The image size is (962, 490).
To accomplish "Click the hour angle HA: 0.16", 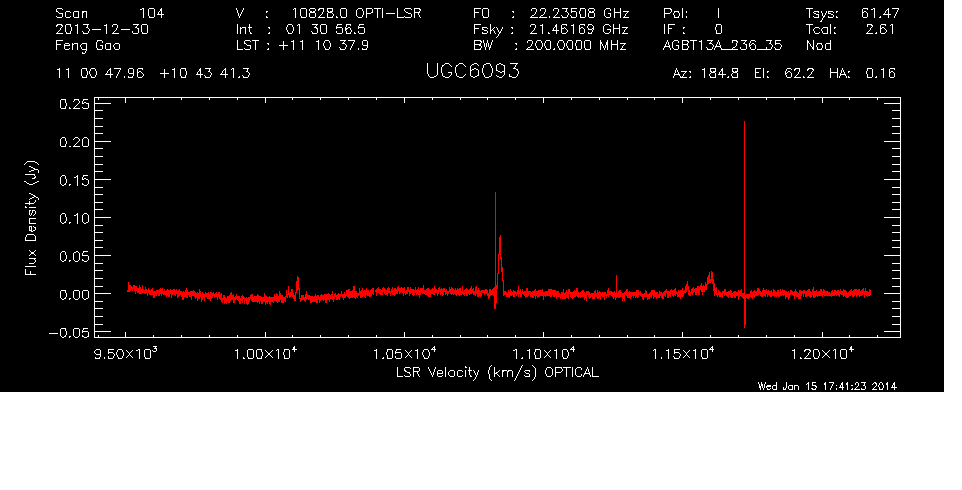I will point(862,74).
